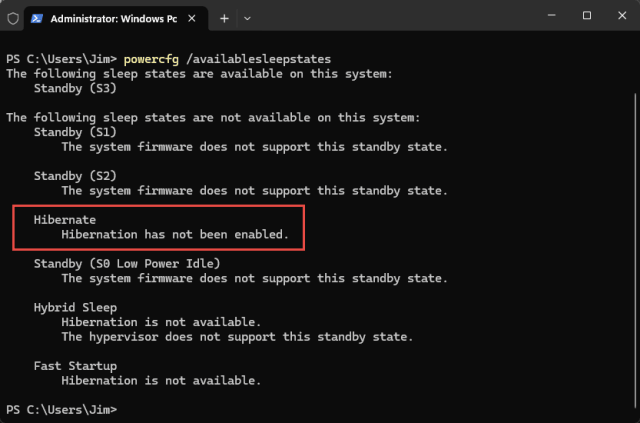Click the Fast Startup heading
This screenshot has width=640, height=423.
[76, 366]
